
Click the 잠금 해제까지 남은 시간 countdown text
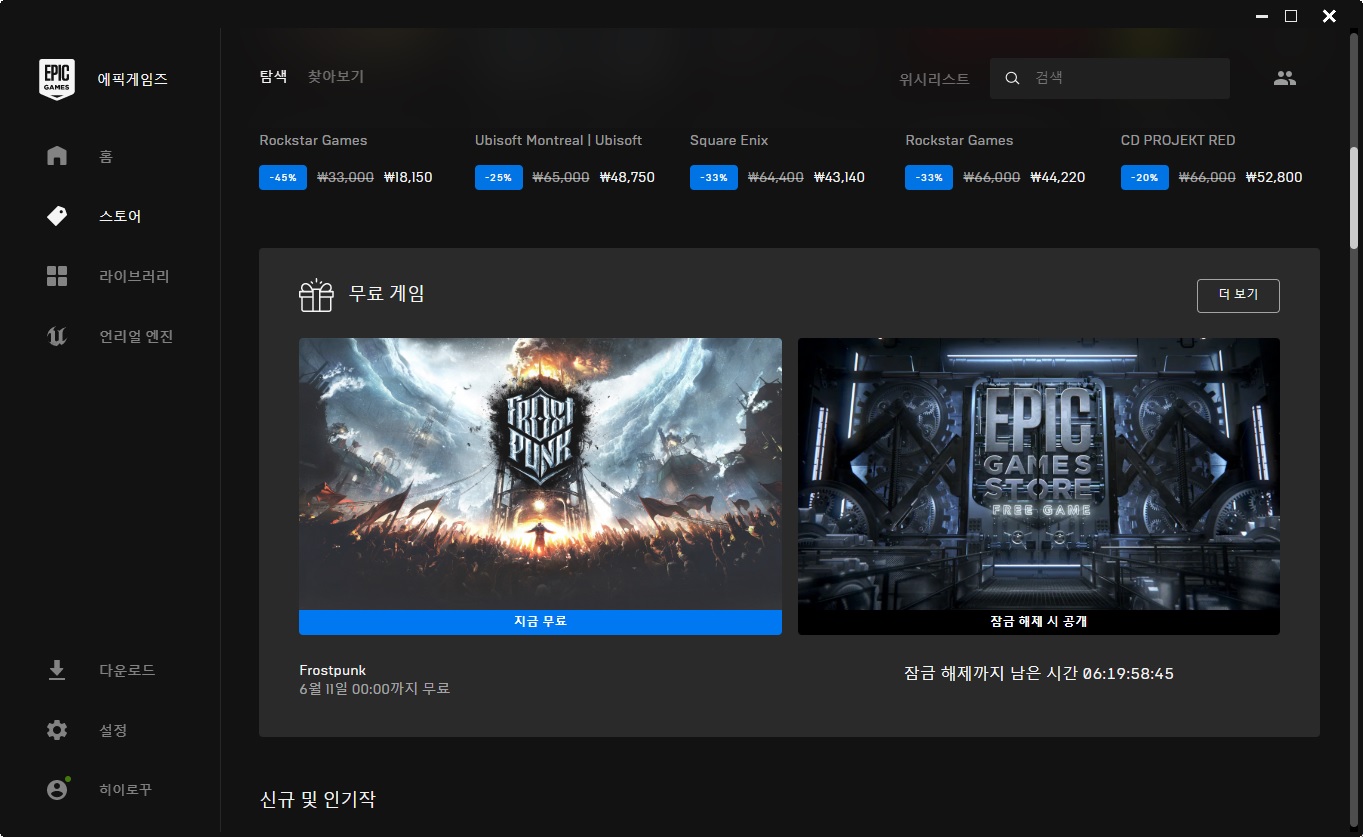point(1039,674)
